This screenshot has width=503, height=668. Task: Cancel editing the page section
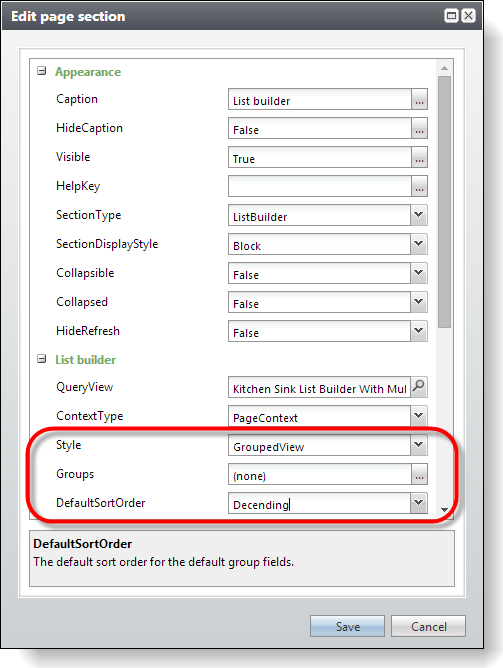tap(428, 626)
